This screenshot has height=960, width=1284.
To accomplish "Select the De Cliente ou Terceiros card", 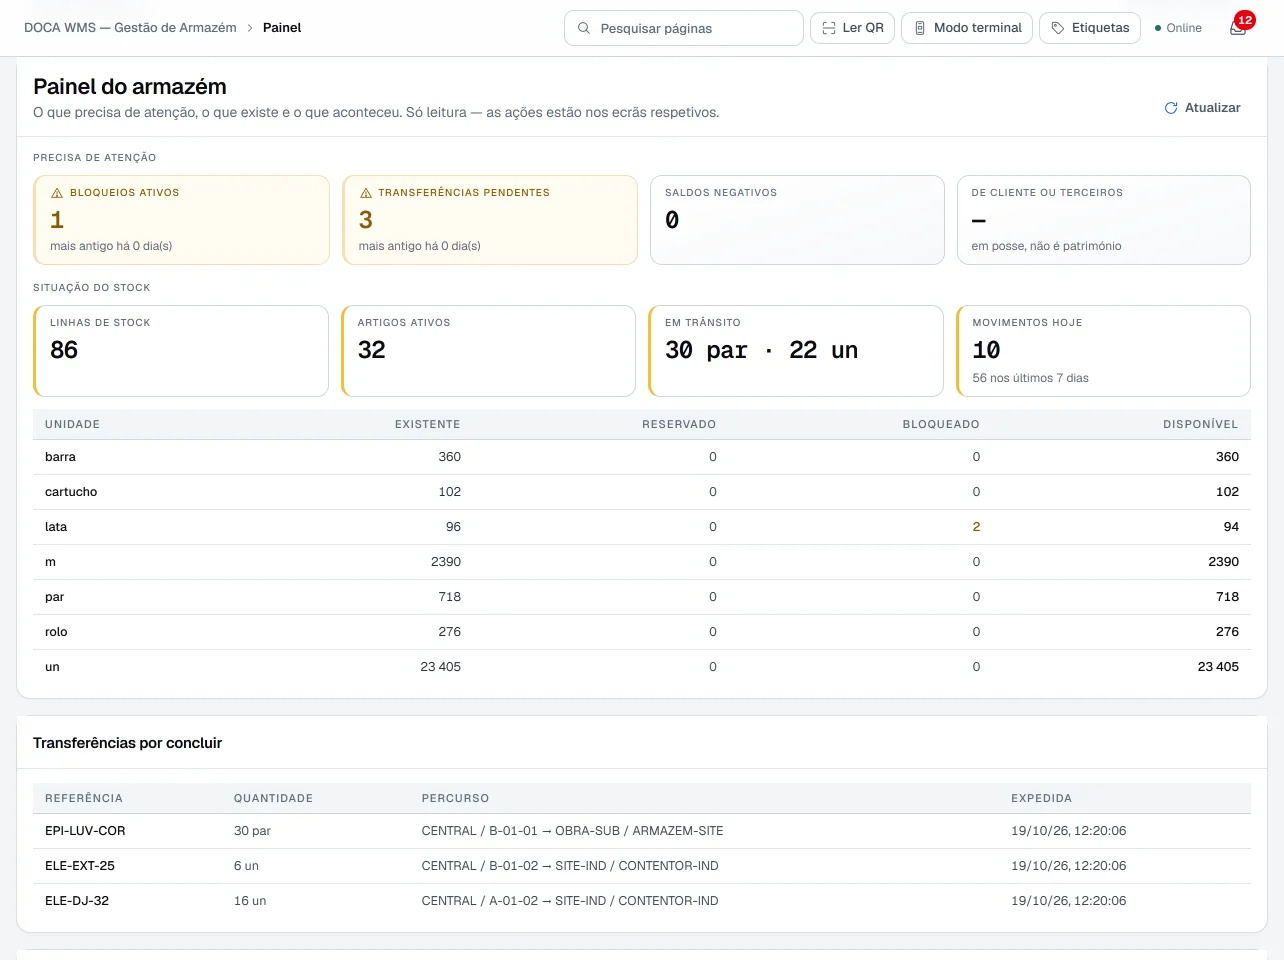I will (1104, 220).
